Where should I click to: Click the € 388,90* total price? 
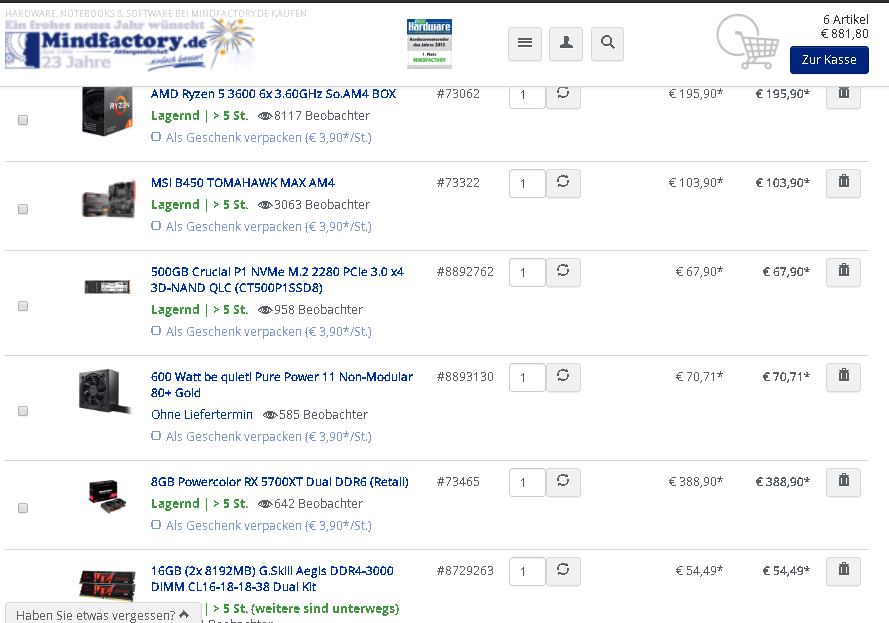pos(782,482)
